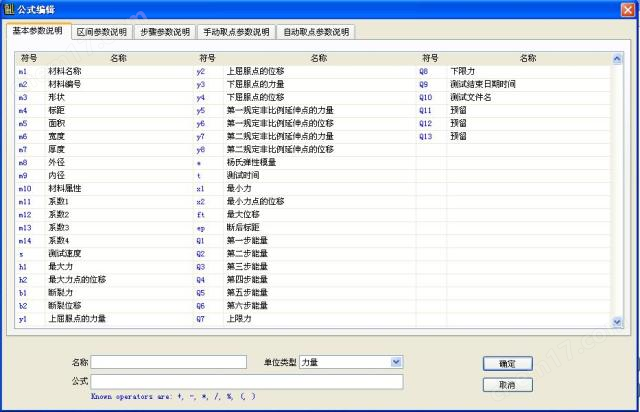Go to the 手动取点参数说明 tab
Image resolution: width=640 pixels, height=412 pixels.
coord(235,32)
